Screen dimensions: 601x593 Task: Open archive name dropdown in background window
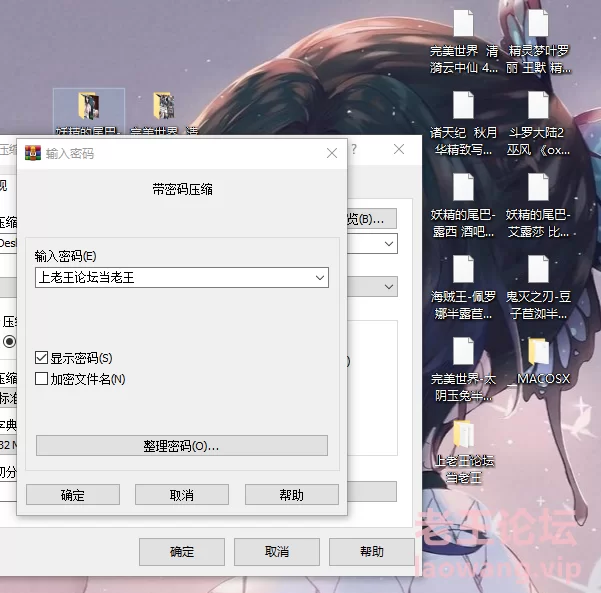389,244
